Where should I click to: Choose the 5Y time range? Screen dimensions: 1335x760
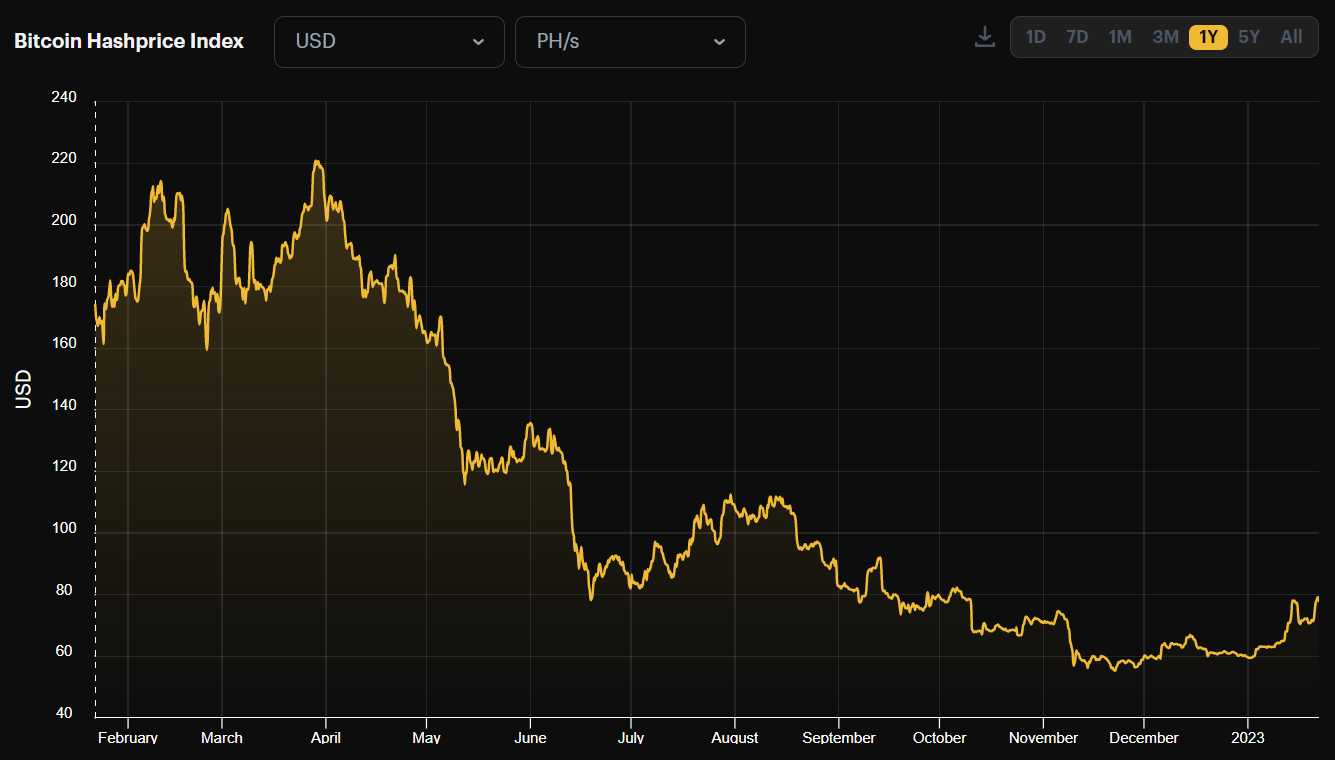[x=1249, y=37]
